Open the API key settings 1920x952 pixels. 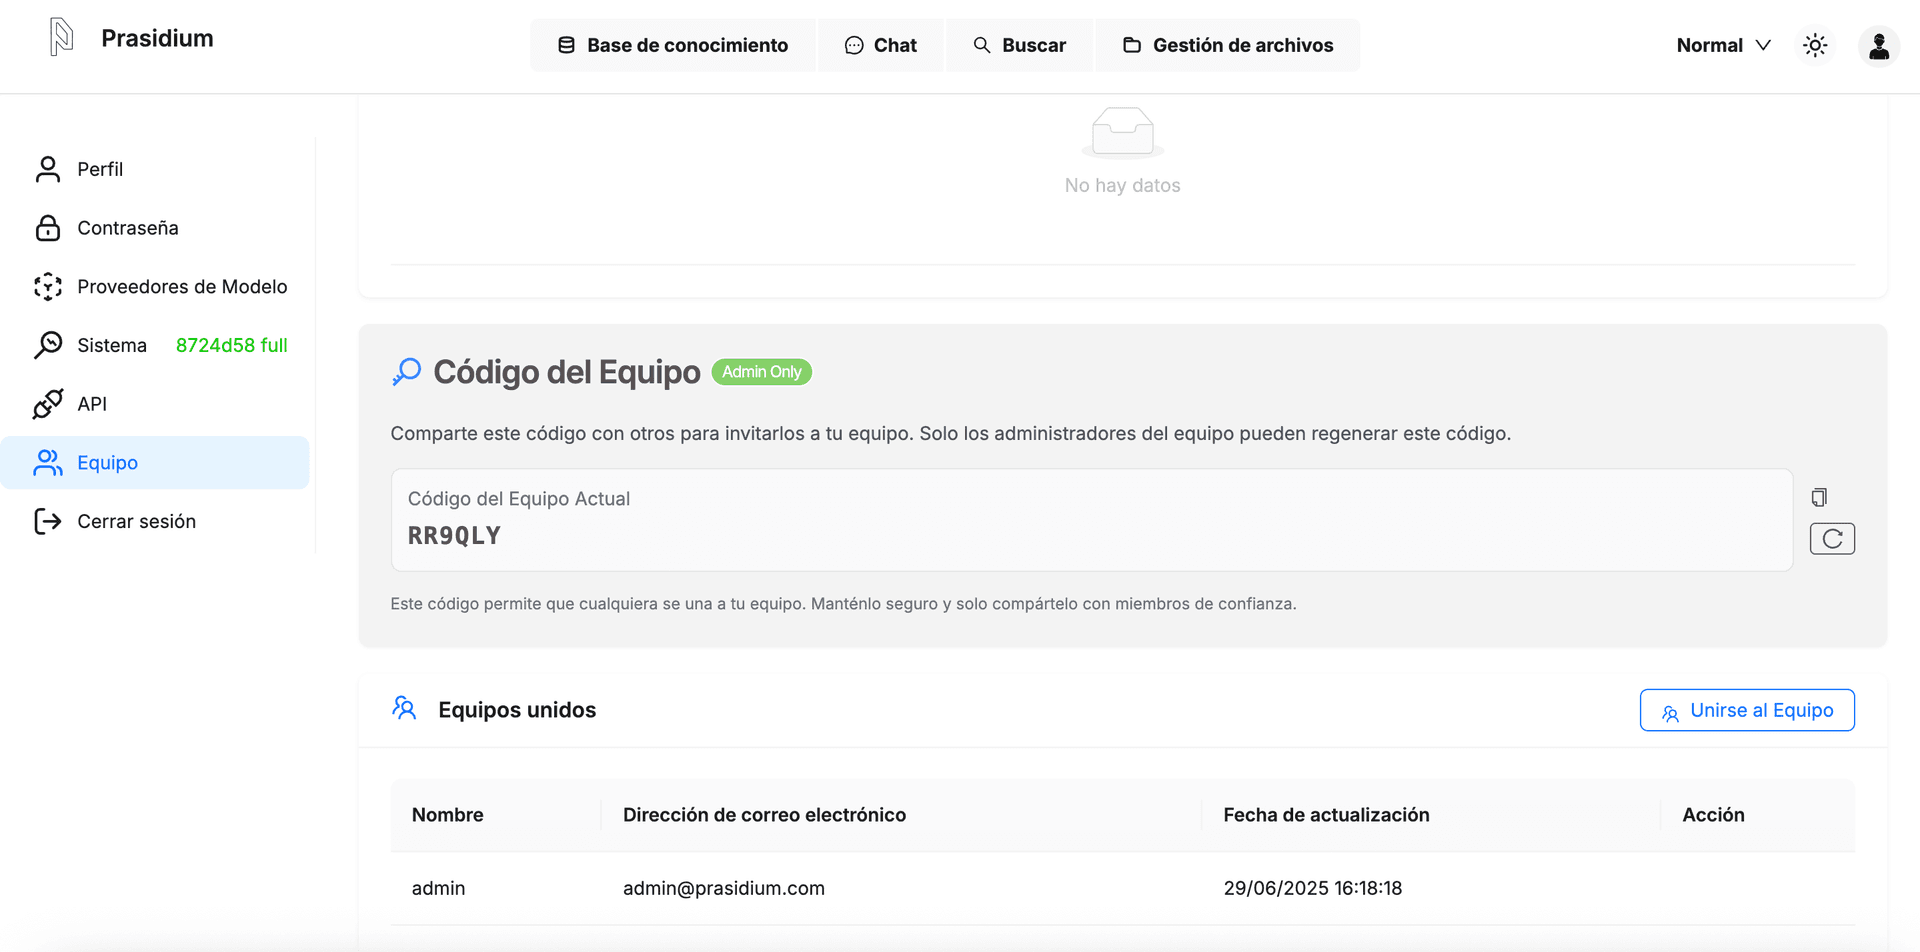pyautogui.click(x=92, y=404)
